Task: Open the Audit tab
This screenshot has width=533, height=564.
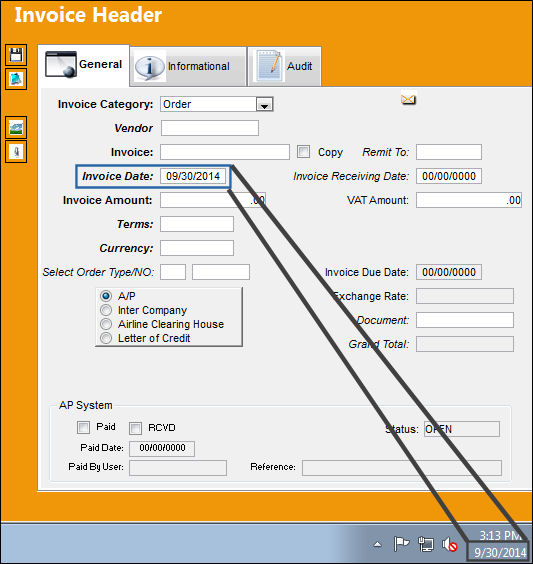Action: coord(284,66)
